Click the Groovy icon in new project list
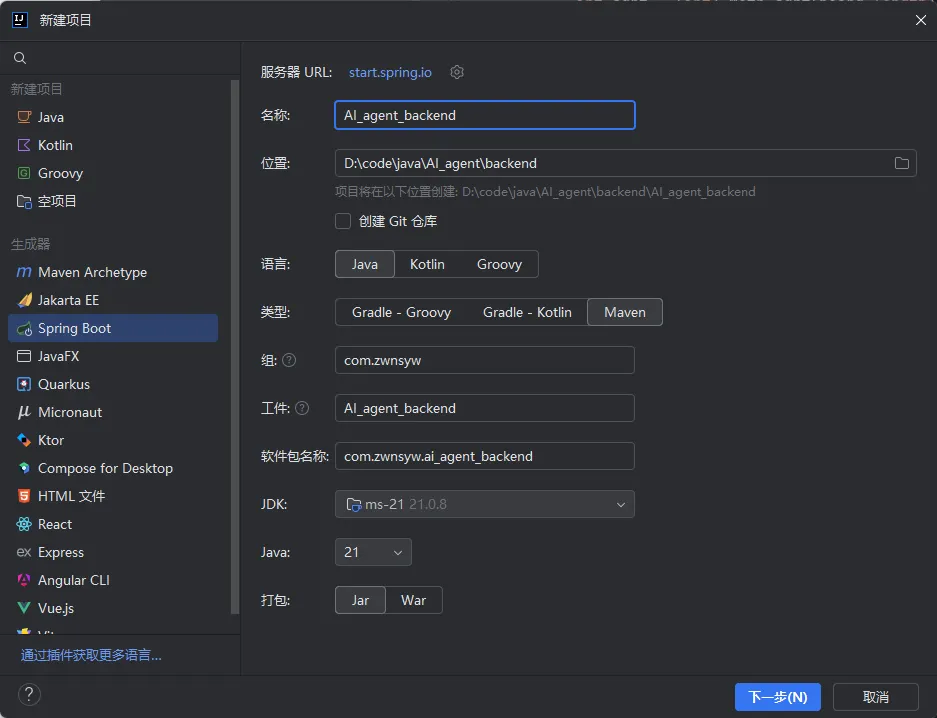The width and height of the screenshot is (937, 718). [x=24, y=173]
